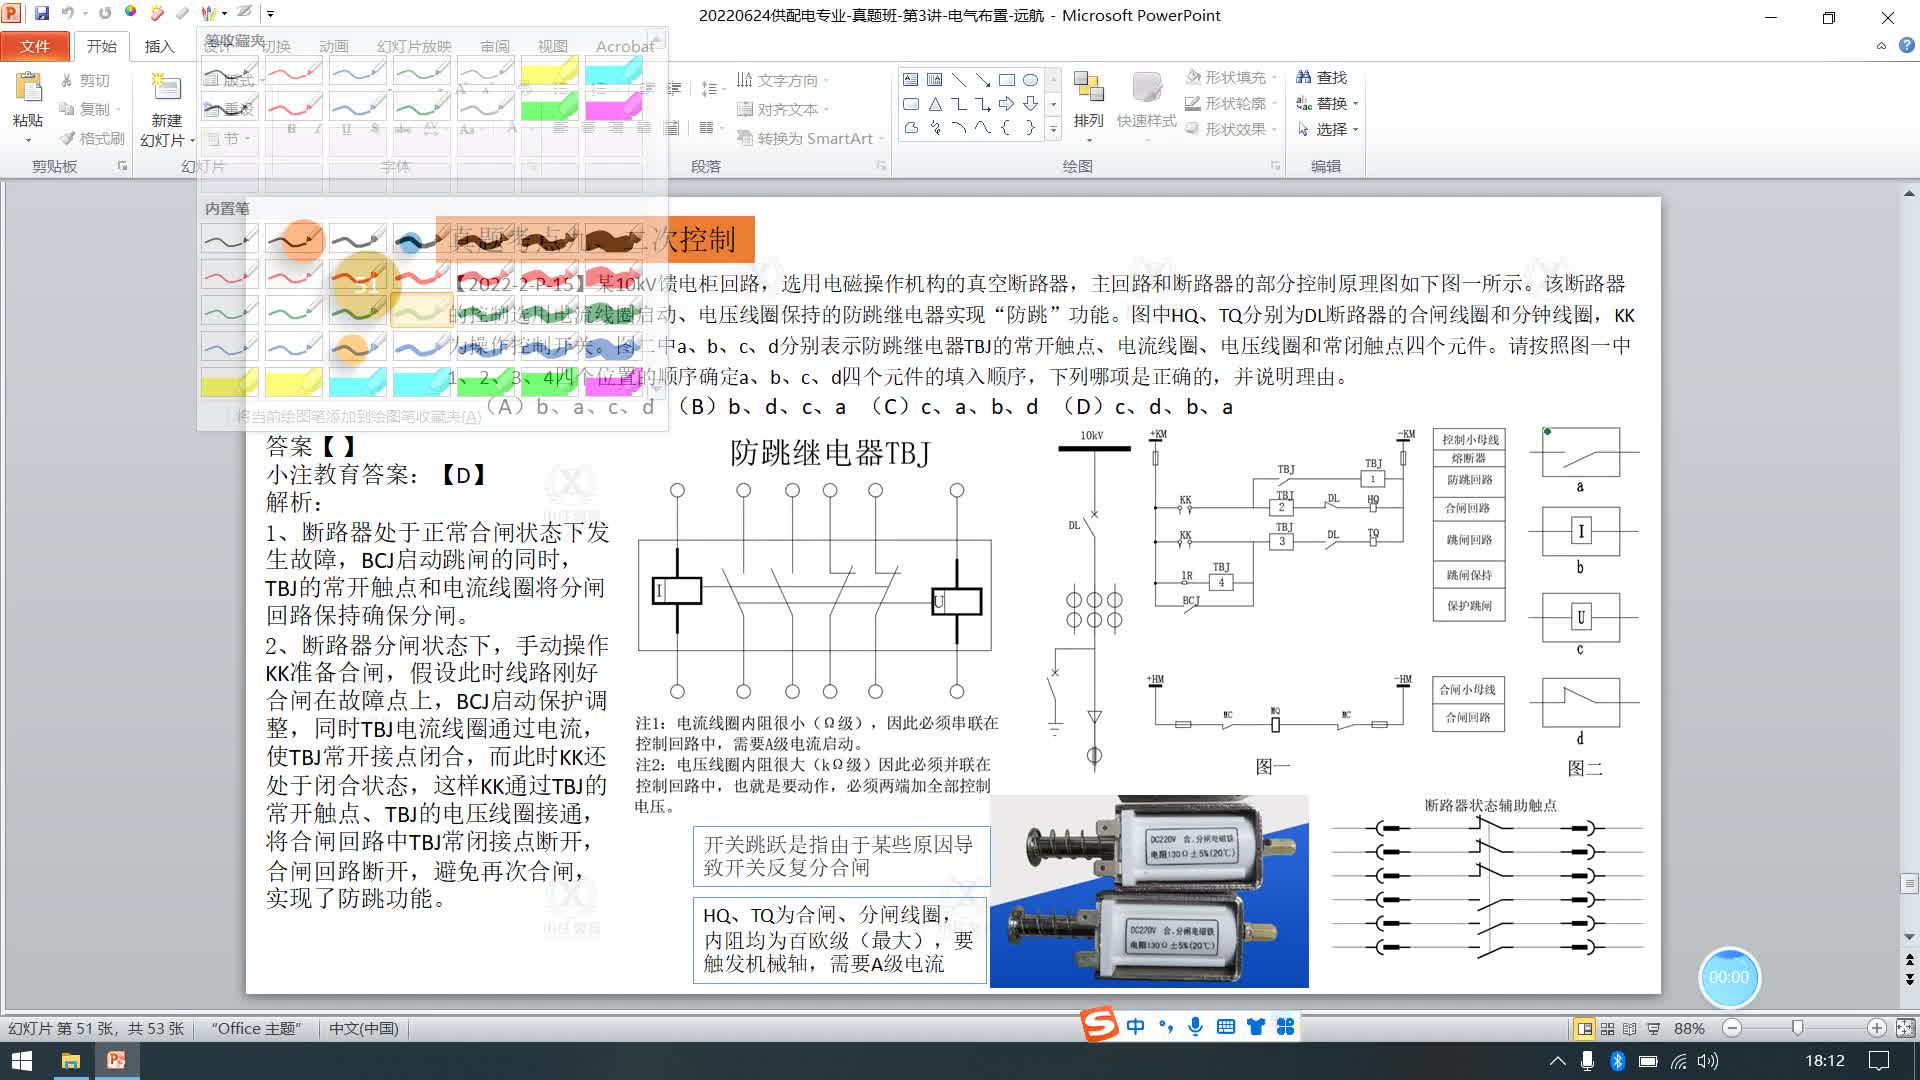Click the Arrange (排列) icon
Image resolution: width=1920 pixels, height=1080 pixels.
click(x=1088, y=88)
